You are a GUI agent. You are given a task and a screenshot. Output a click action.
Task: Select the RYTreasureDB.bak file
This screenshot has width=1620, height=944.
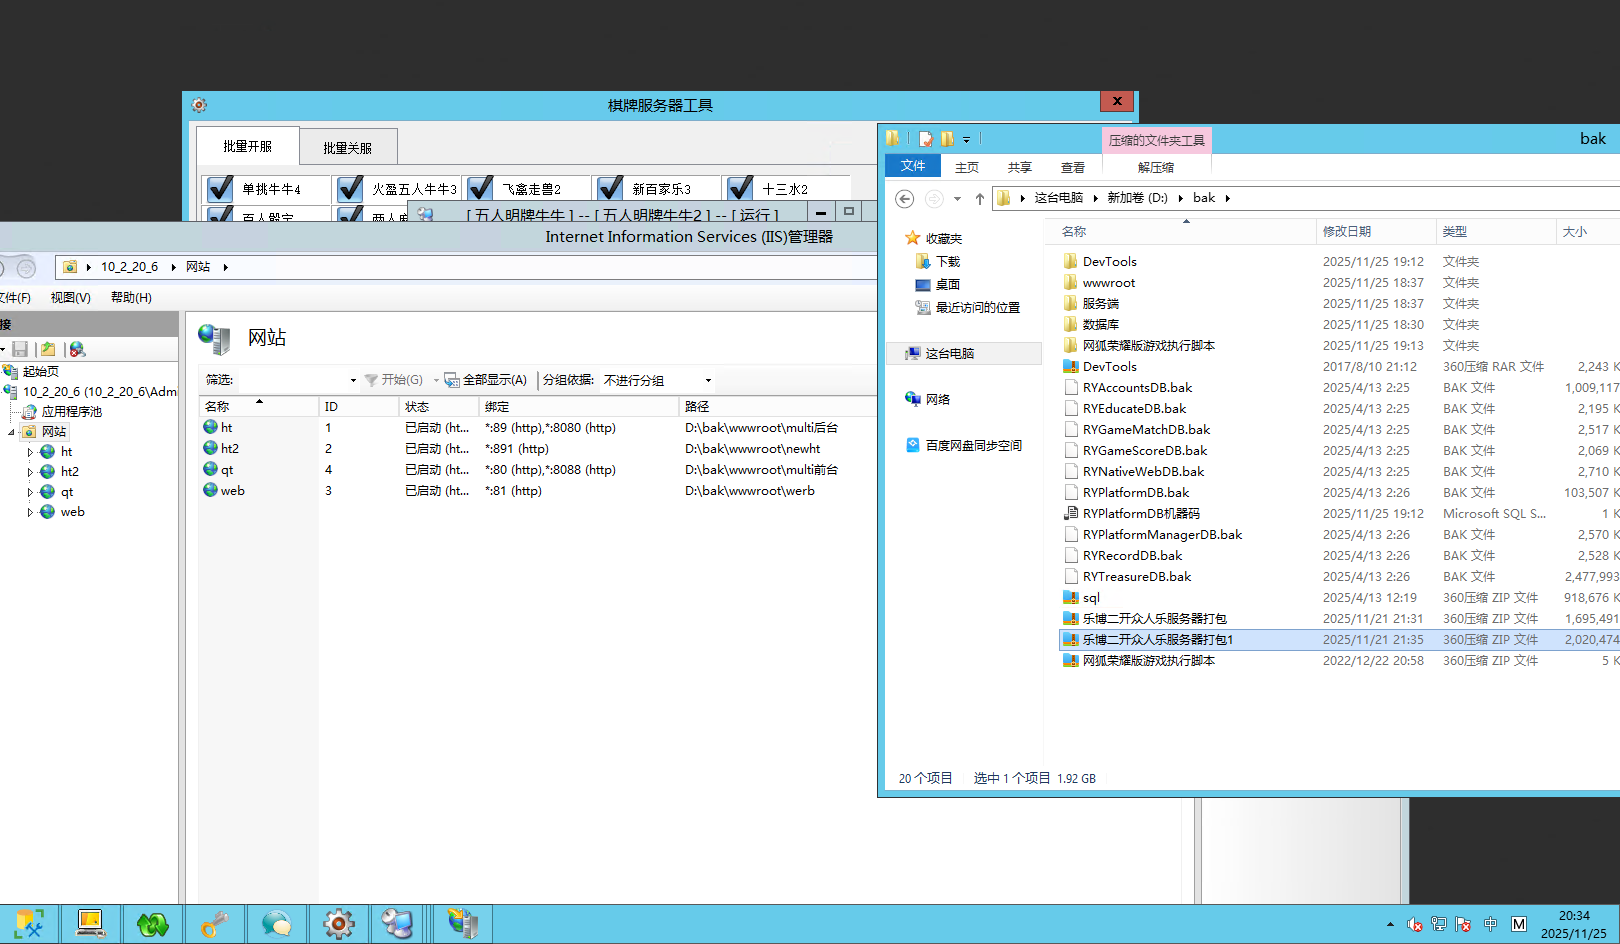[1136, 577]
